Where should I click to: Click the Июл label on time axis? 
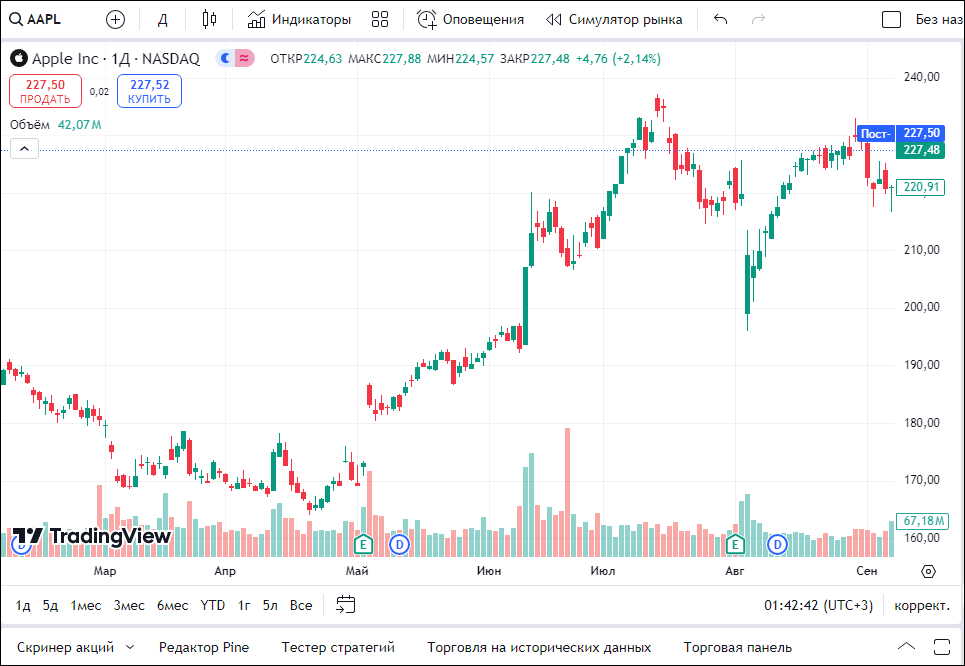[x=603, y=571]
